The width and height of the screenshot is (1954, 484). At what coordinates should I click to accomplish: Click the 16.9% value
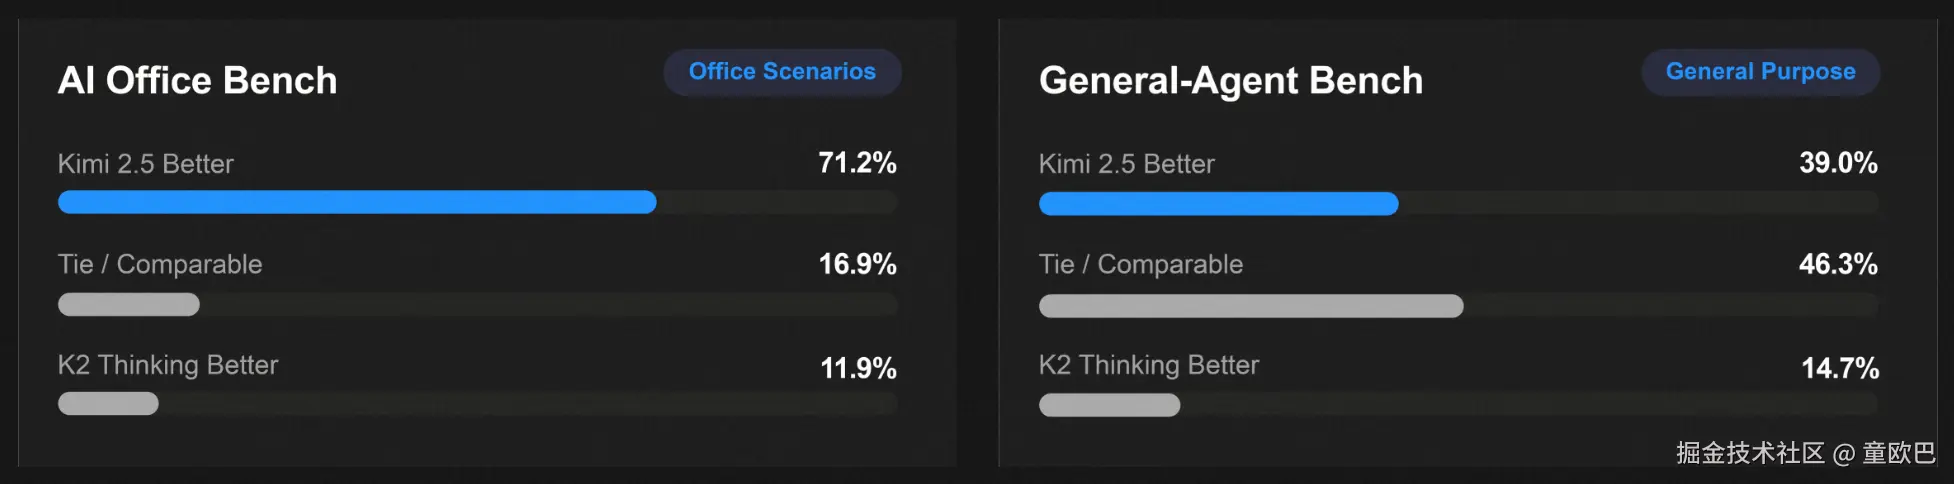coord(857,264)
